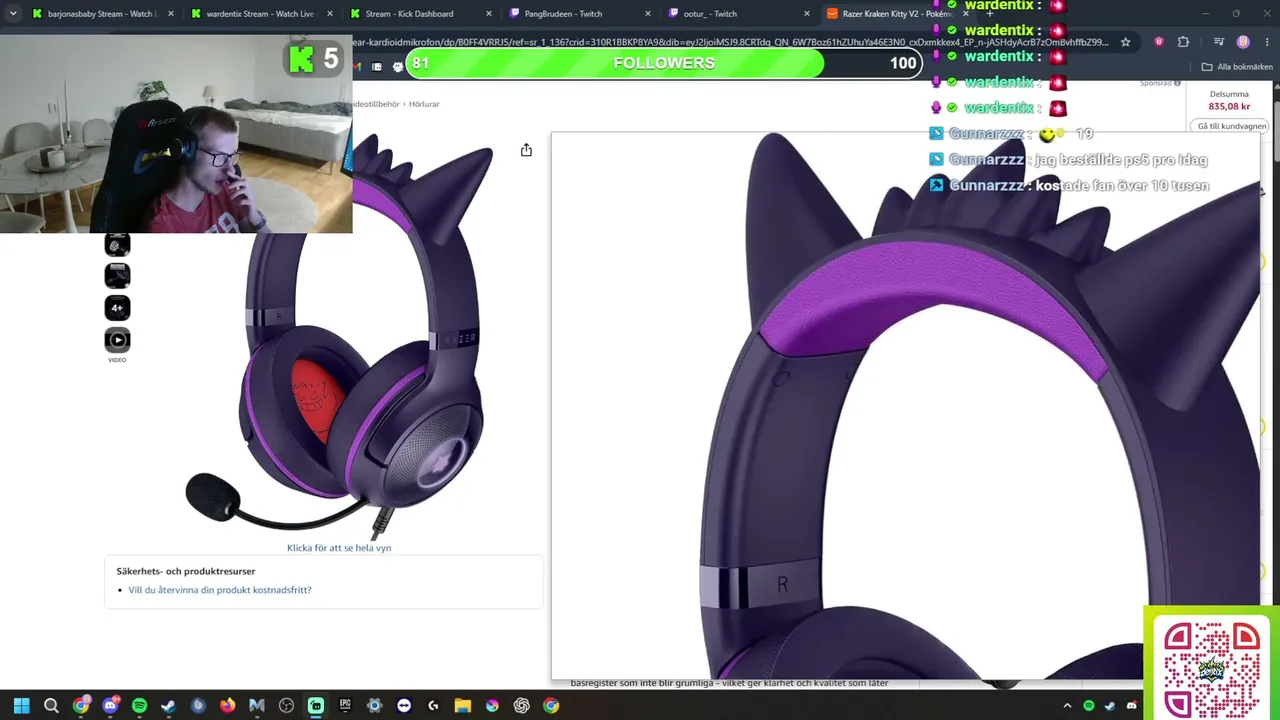
Task: Open the tab search dropdown arrow
Action: point(12,14)
